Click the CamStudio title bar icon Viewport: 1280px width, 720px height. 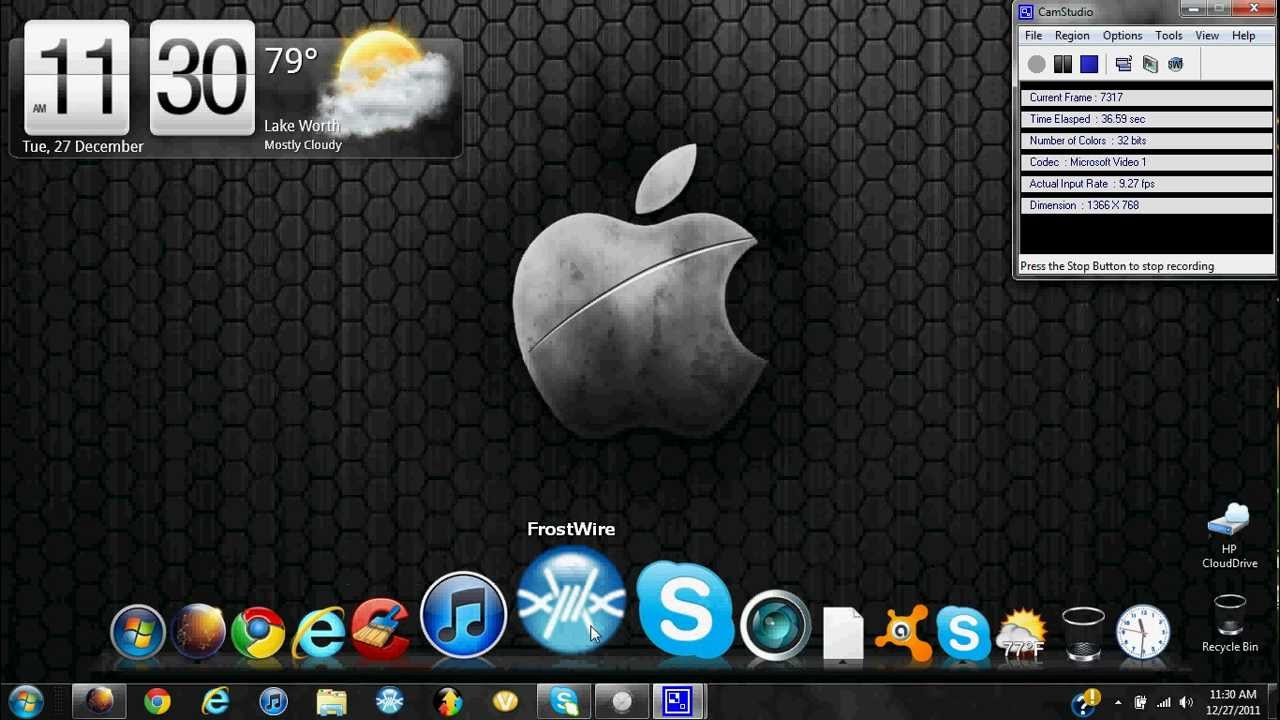[1026, 12]
